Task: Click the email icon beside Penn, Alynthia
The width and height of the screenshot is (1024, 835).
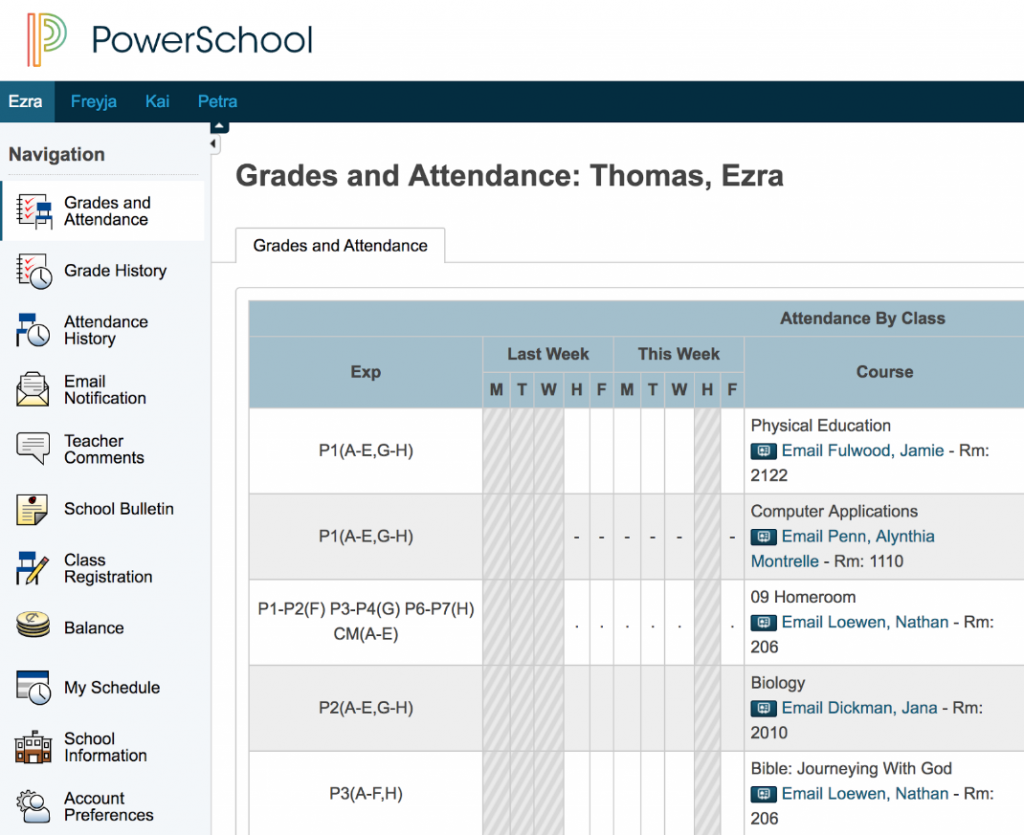Action: tap(763, 537)
